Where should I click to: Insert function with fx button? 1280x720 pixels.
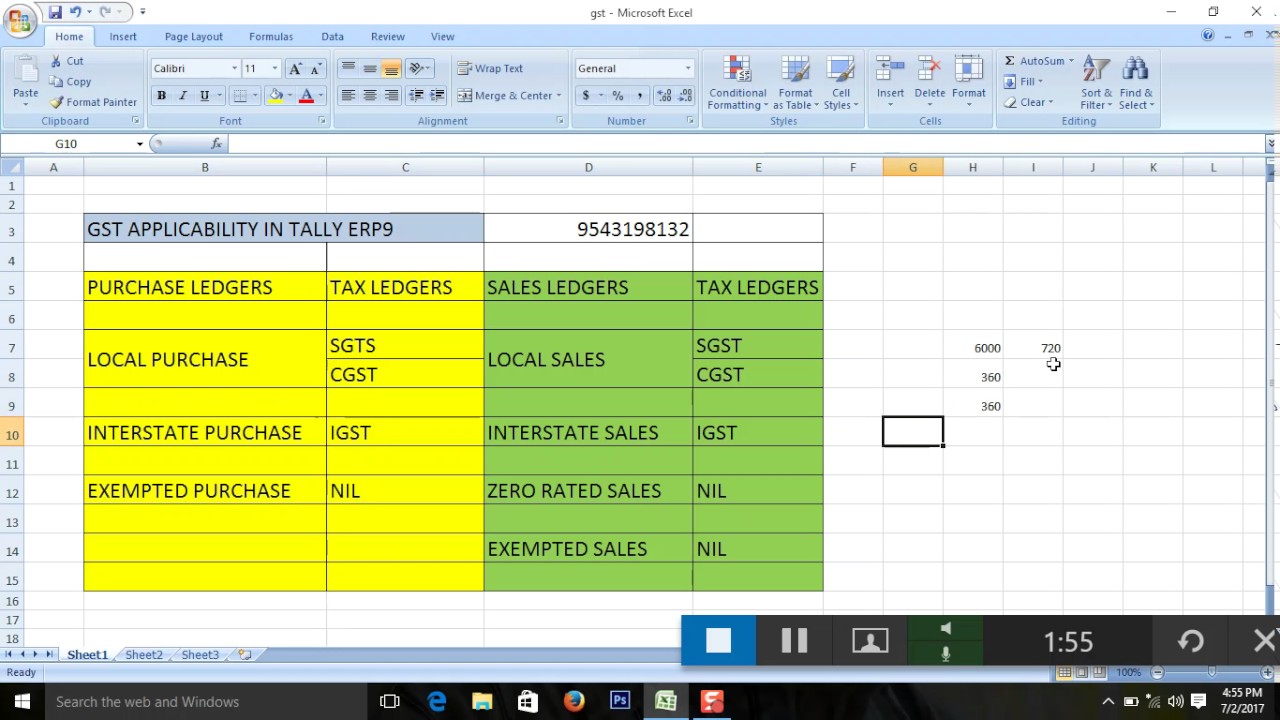click(216, 144)
